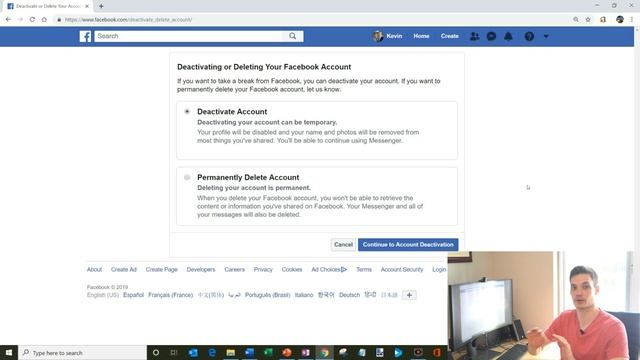
Task: Open the Ad Choices footer link
Action: click(329, 269)
